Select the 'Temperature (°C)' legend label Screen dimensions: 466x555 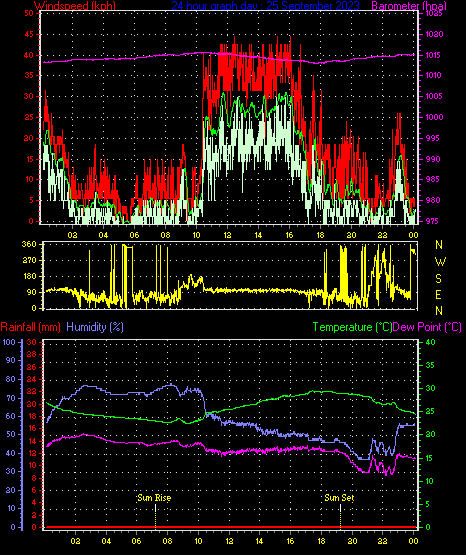coord(352,327)
